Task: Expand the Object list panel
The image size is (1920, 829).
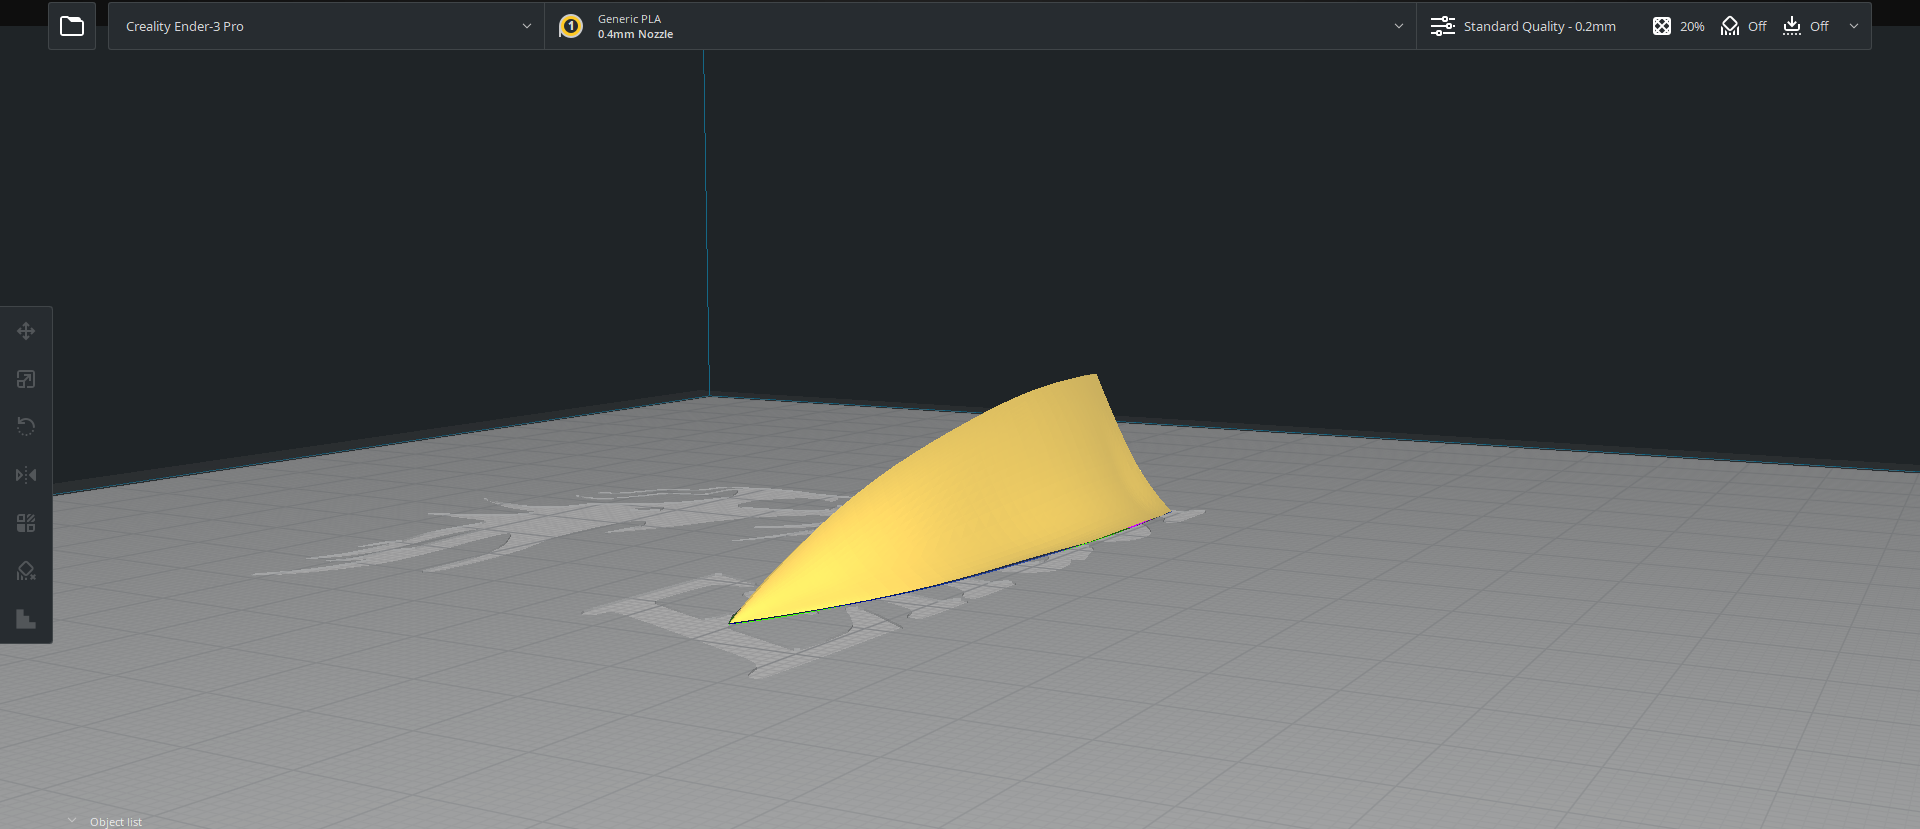Action: coord(105,821)
